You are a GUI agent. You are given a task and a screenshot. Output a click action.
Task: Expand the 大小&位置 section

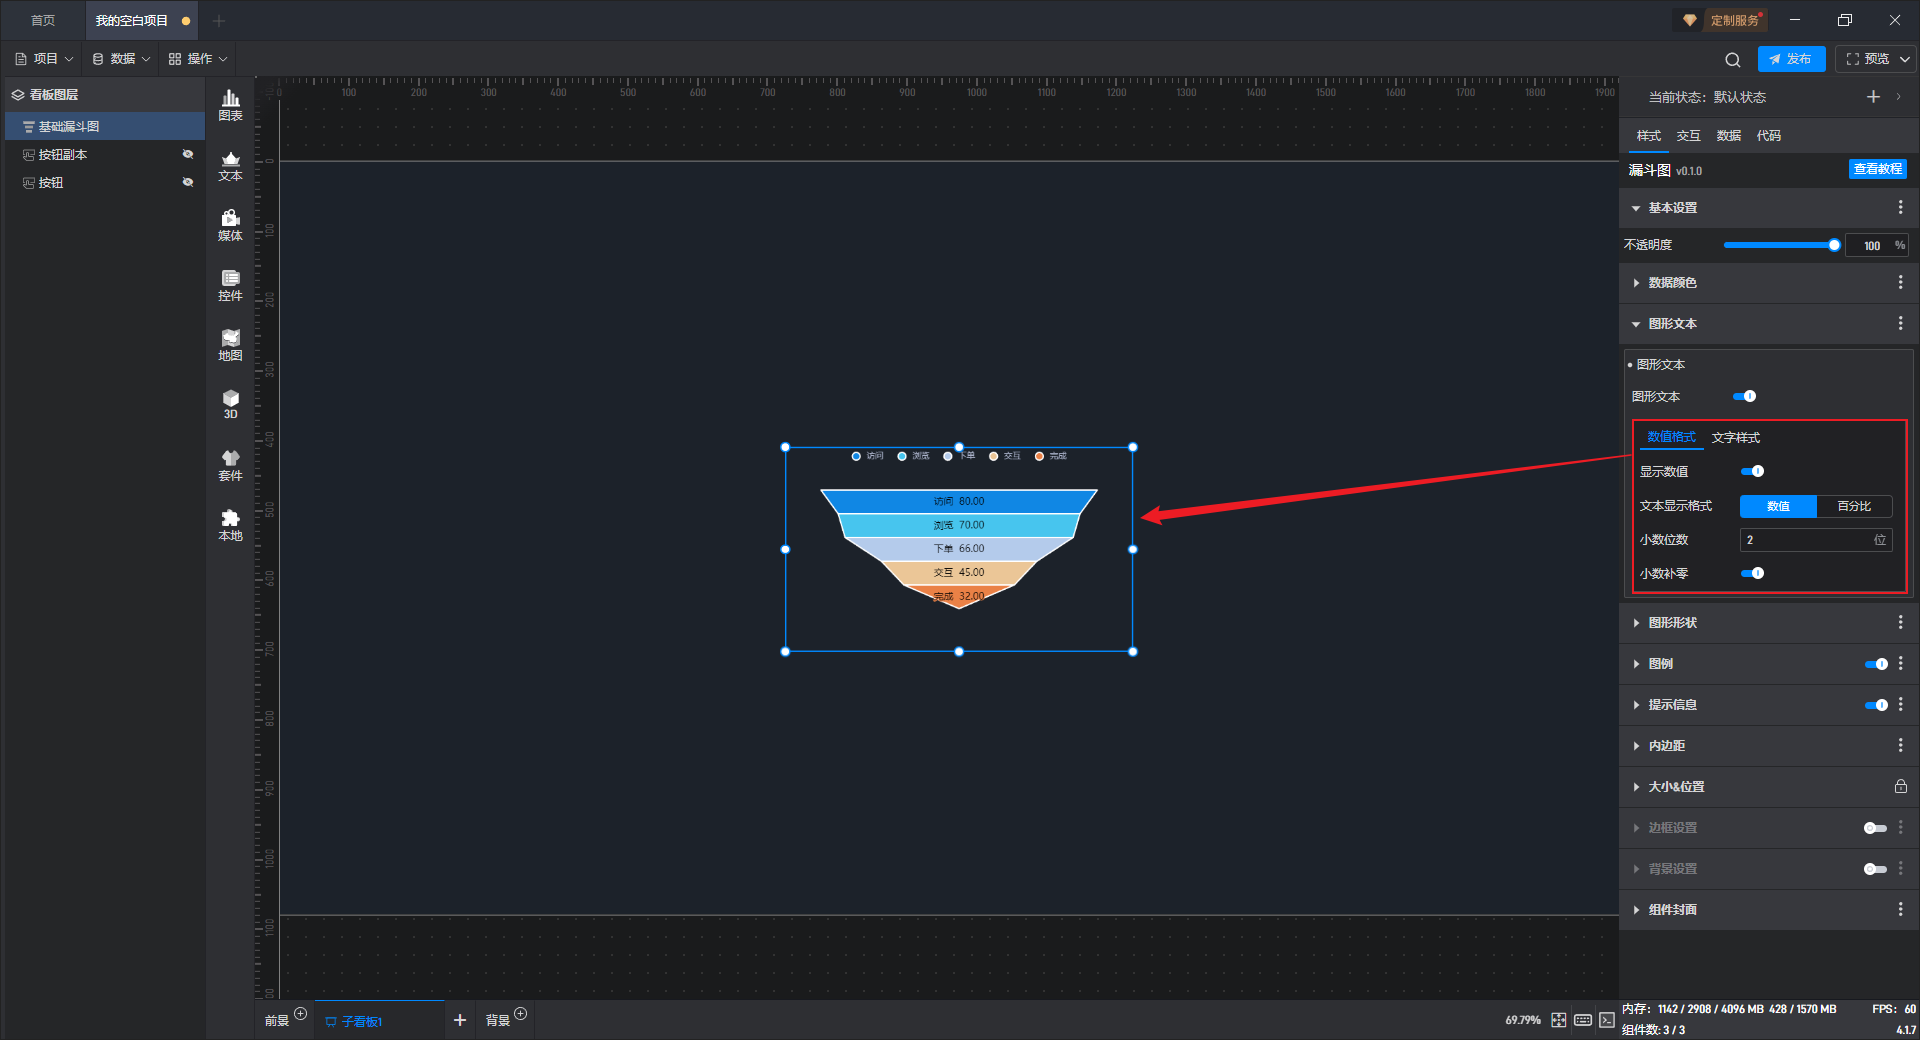coord(1636,787)
